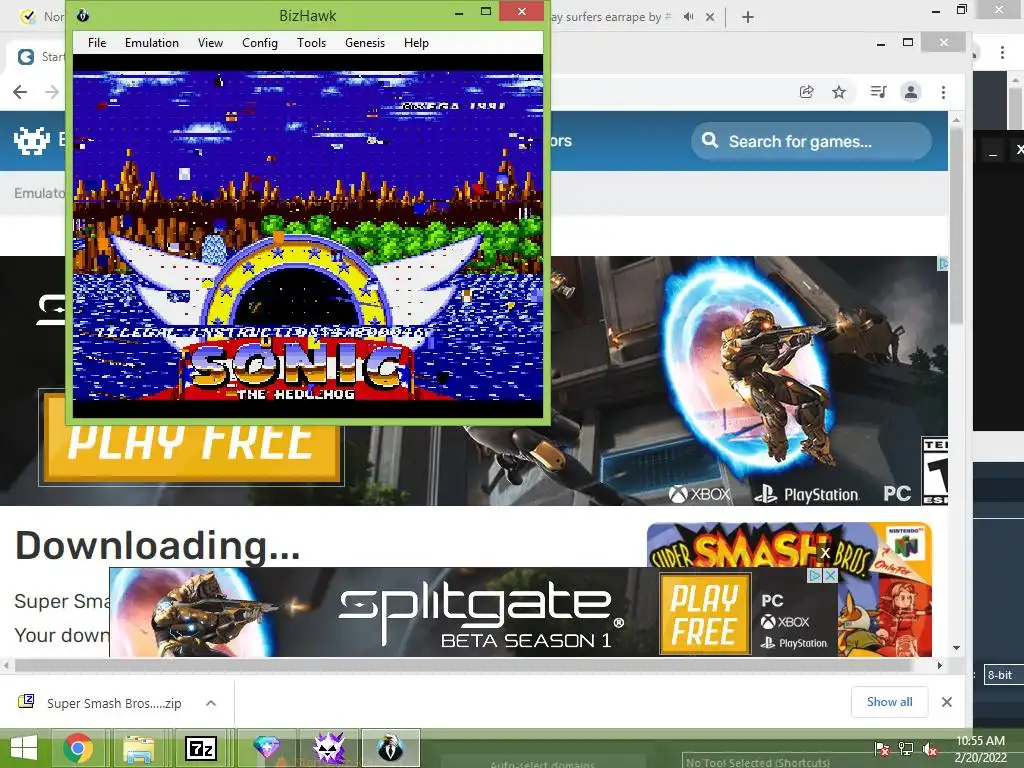Click the scroll down arrow of page
The width and height of the screenshot is (1024, 768).
[956, 648]
